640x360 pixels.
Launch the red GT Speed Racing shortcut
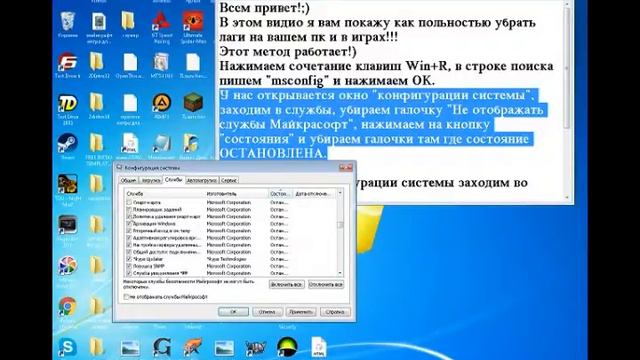pos(162,21)
